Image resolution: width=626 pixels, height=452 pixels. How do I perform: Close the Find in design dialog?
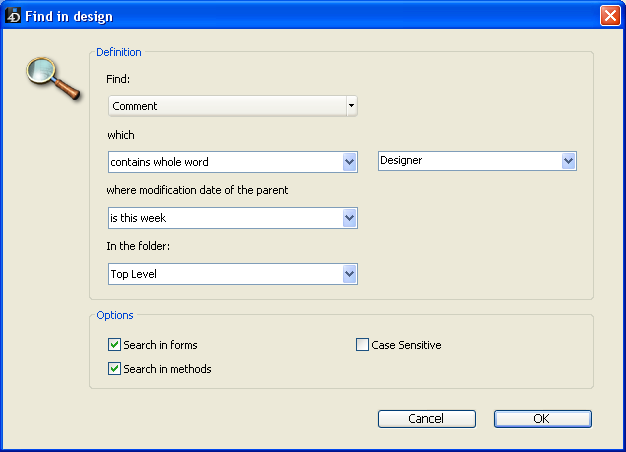click(x=609, y=16)
